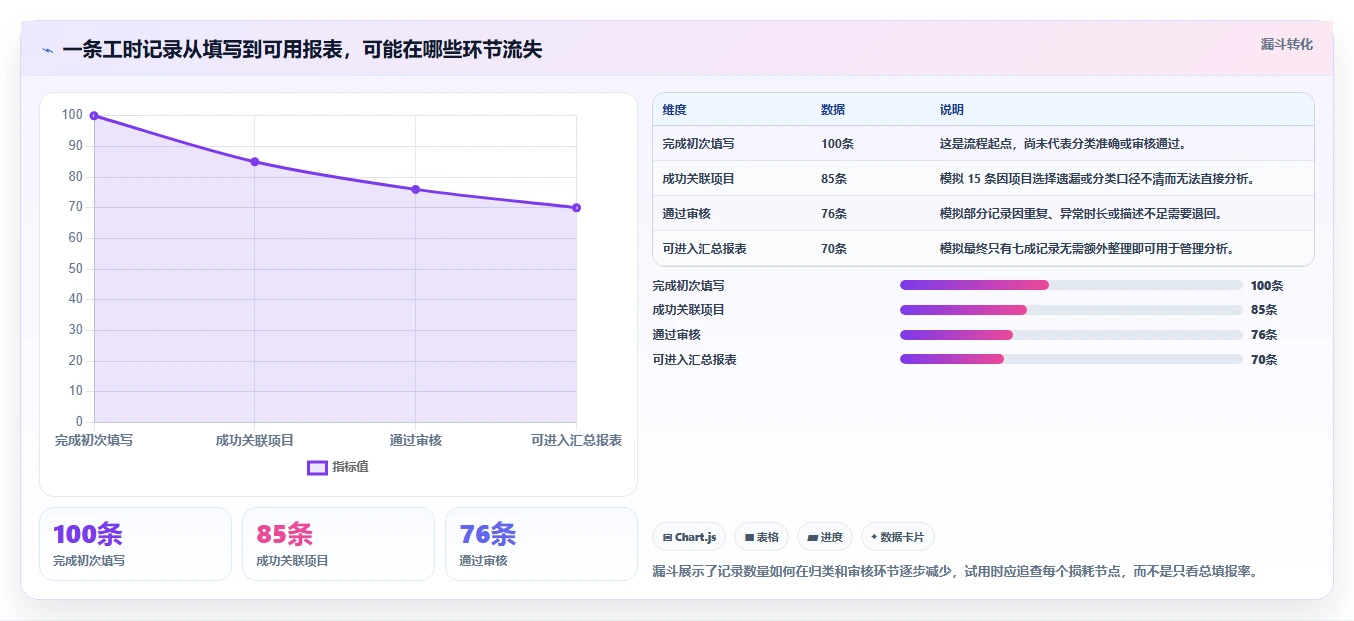Image resolution: width=1354 pixels, height=621 pixels.
Task: Click the 漏斗转化 tag at top right
Action: [1287, 44]
